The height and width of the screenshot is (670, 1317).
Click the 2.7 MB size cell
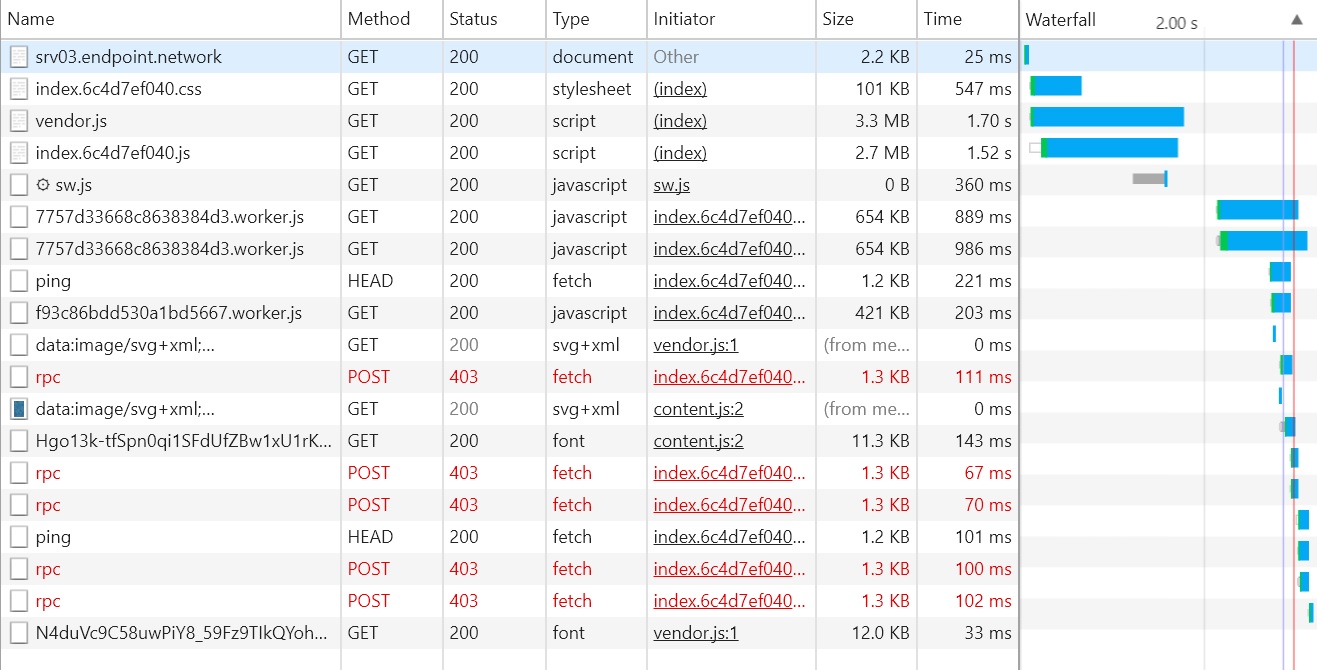(x=866, y=153)
